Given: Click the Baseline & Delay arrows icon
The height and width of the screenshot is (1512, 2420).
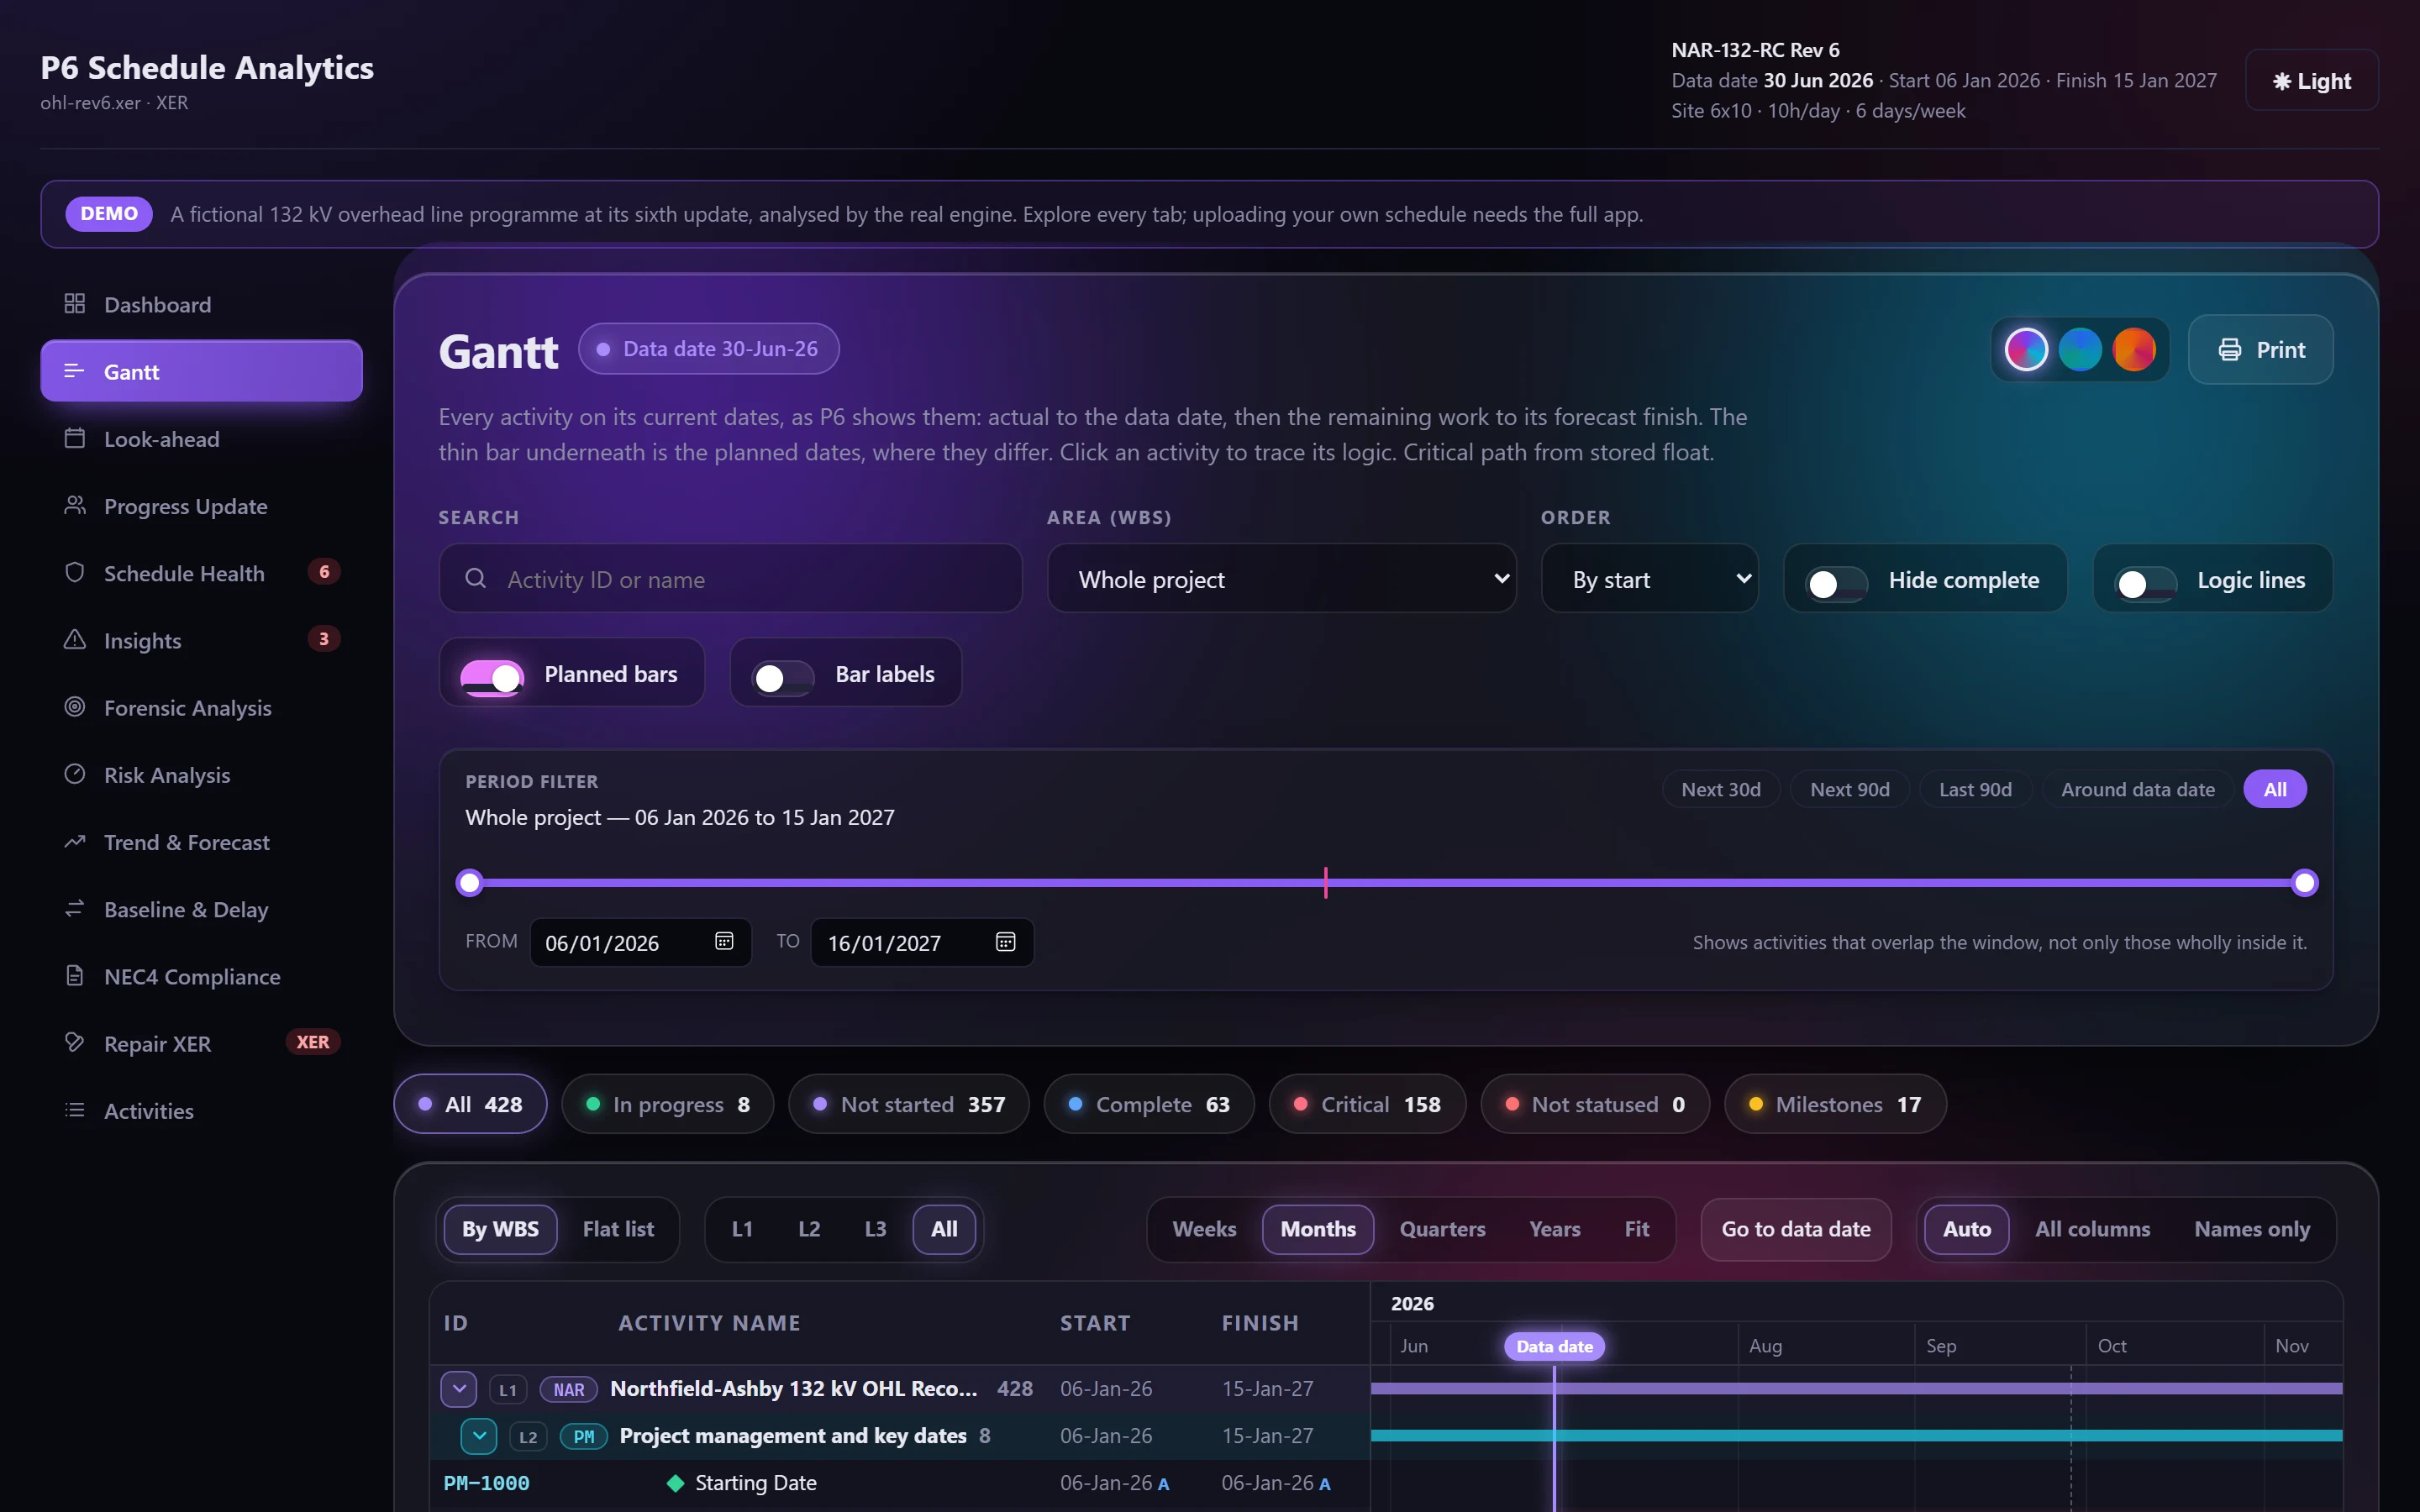Looking at the screenshot, I should pyautogui.click(x=75, y=908).
